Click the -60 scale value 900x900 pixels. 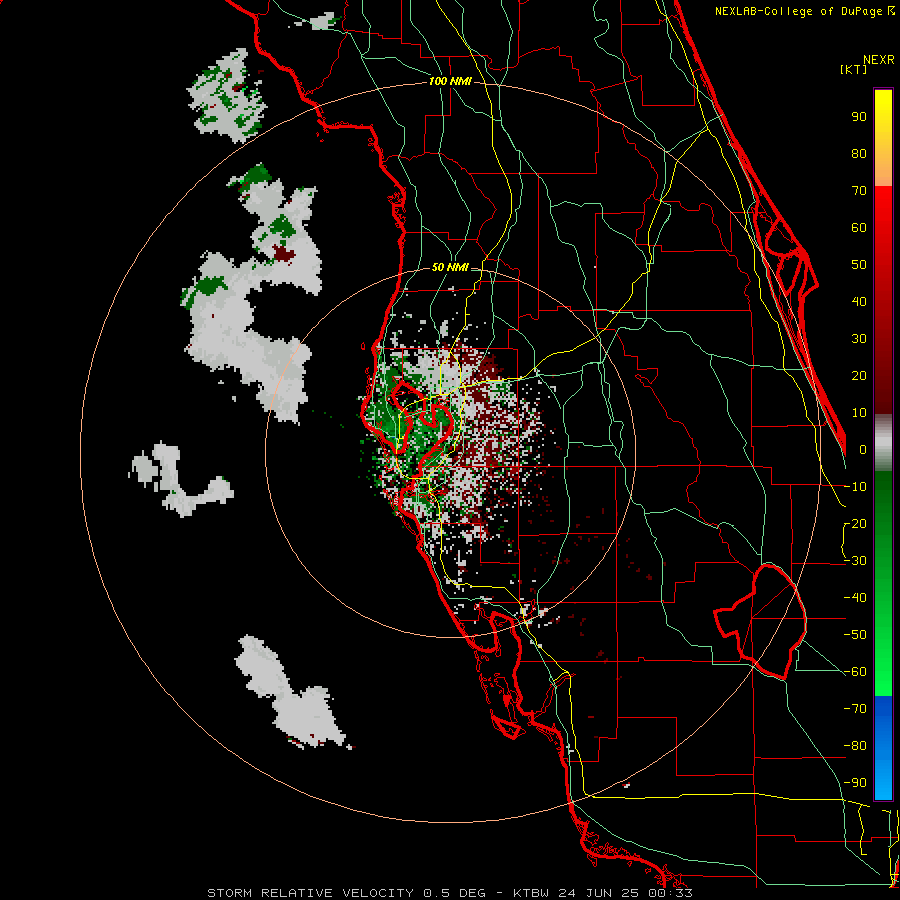point(855,672)
